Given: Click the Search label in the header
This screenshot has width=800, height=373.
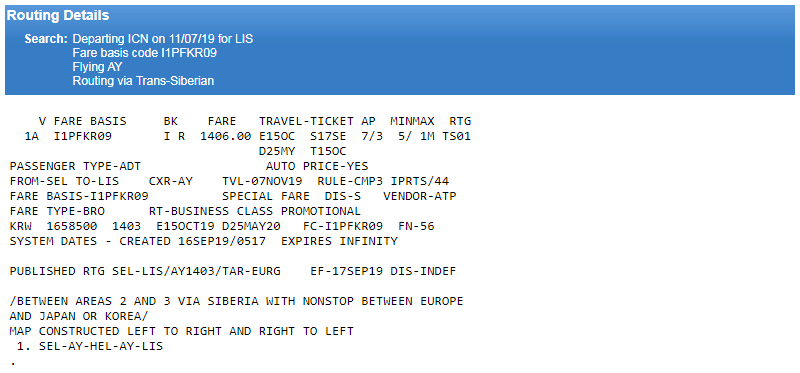Looking at the screenshot, I should 46,39.
